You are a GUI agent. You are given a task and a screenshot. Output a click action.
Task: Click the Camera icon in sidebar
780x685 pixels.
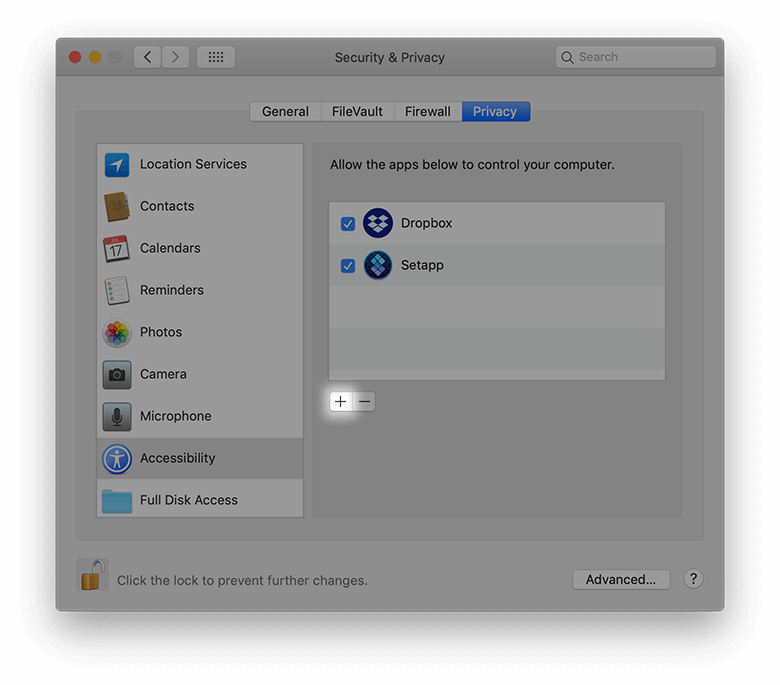[x=117, y=375]
